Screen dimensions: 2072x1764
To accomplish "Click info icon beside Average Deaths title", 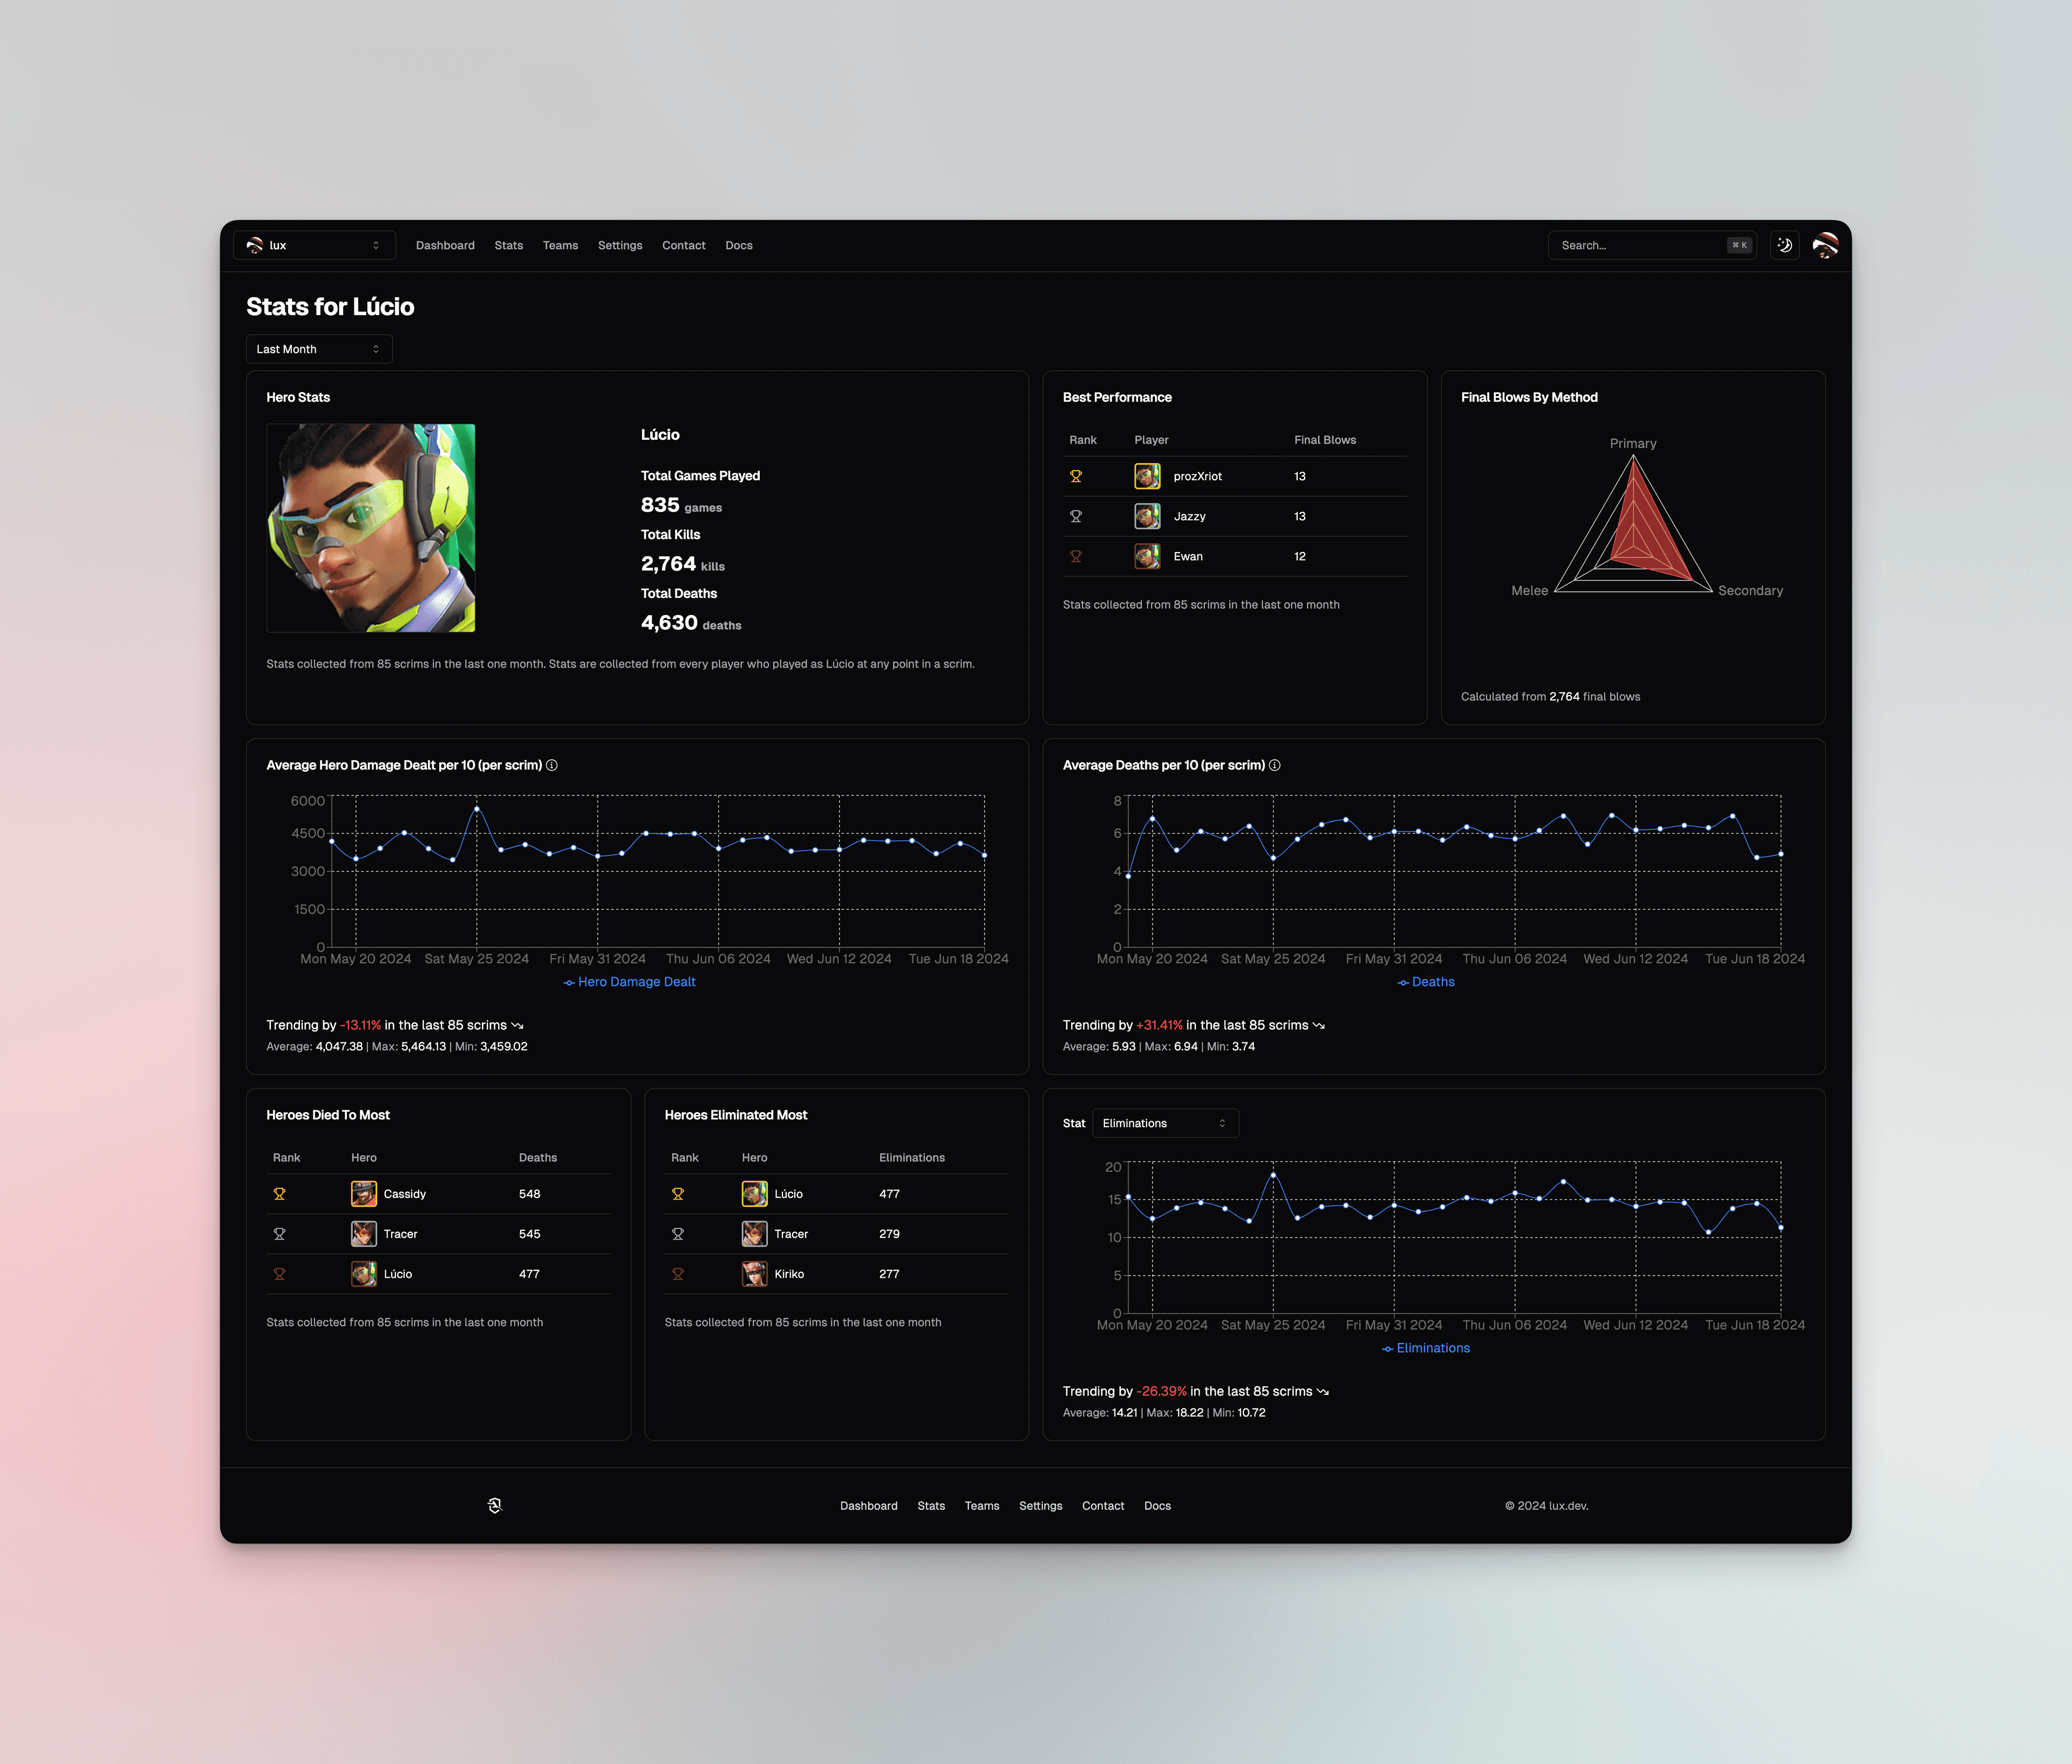I will point(1275,765).
